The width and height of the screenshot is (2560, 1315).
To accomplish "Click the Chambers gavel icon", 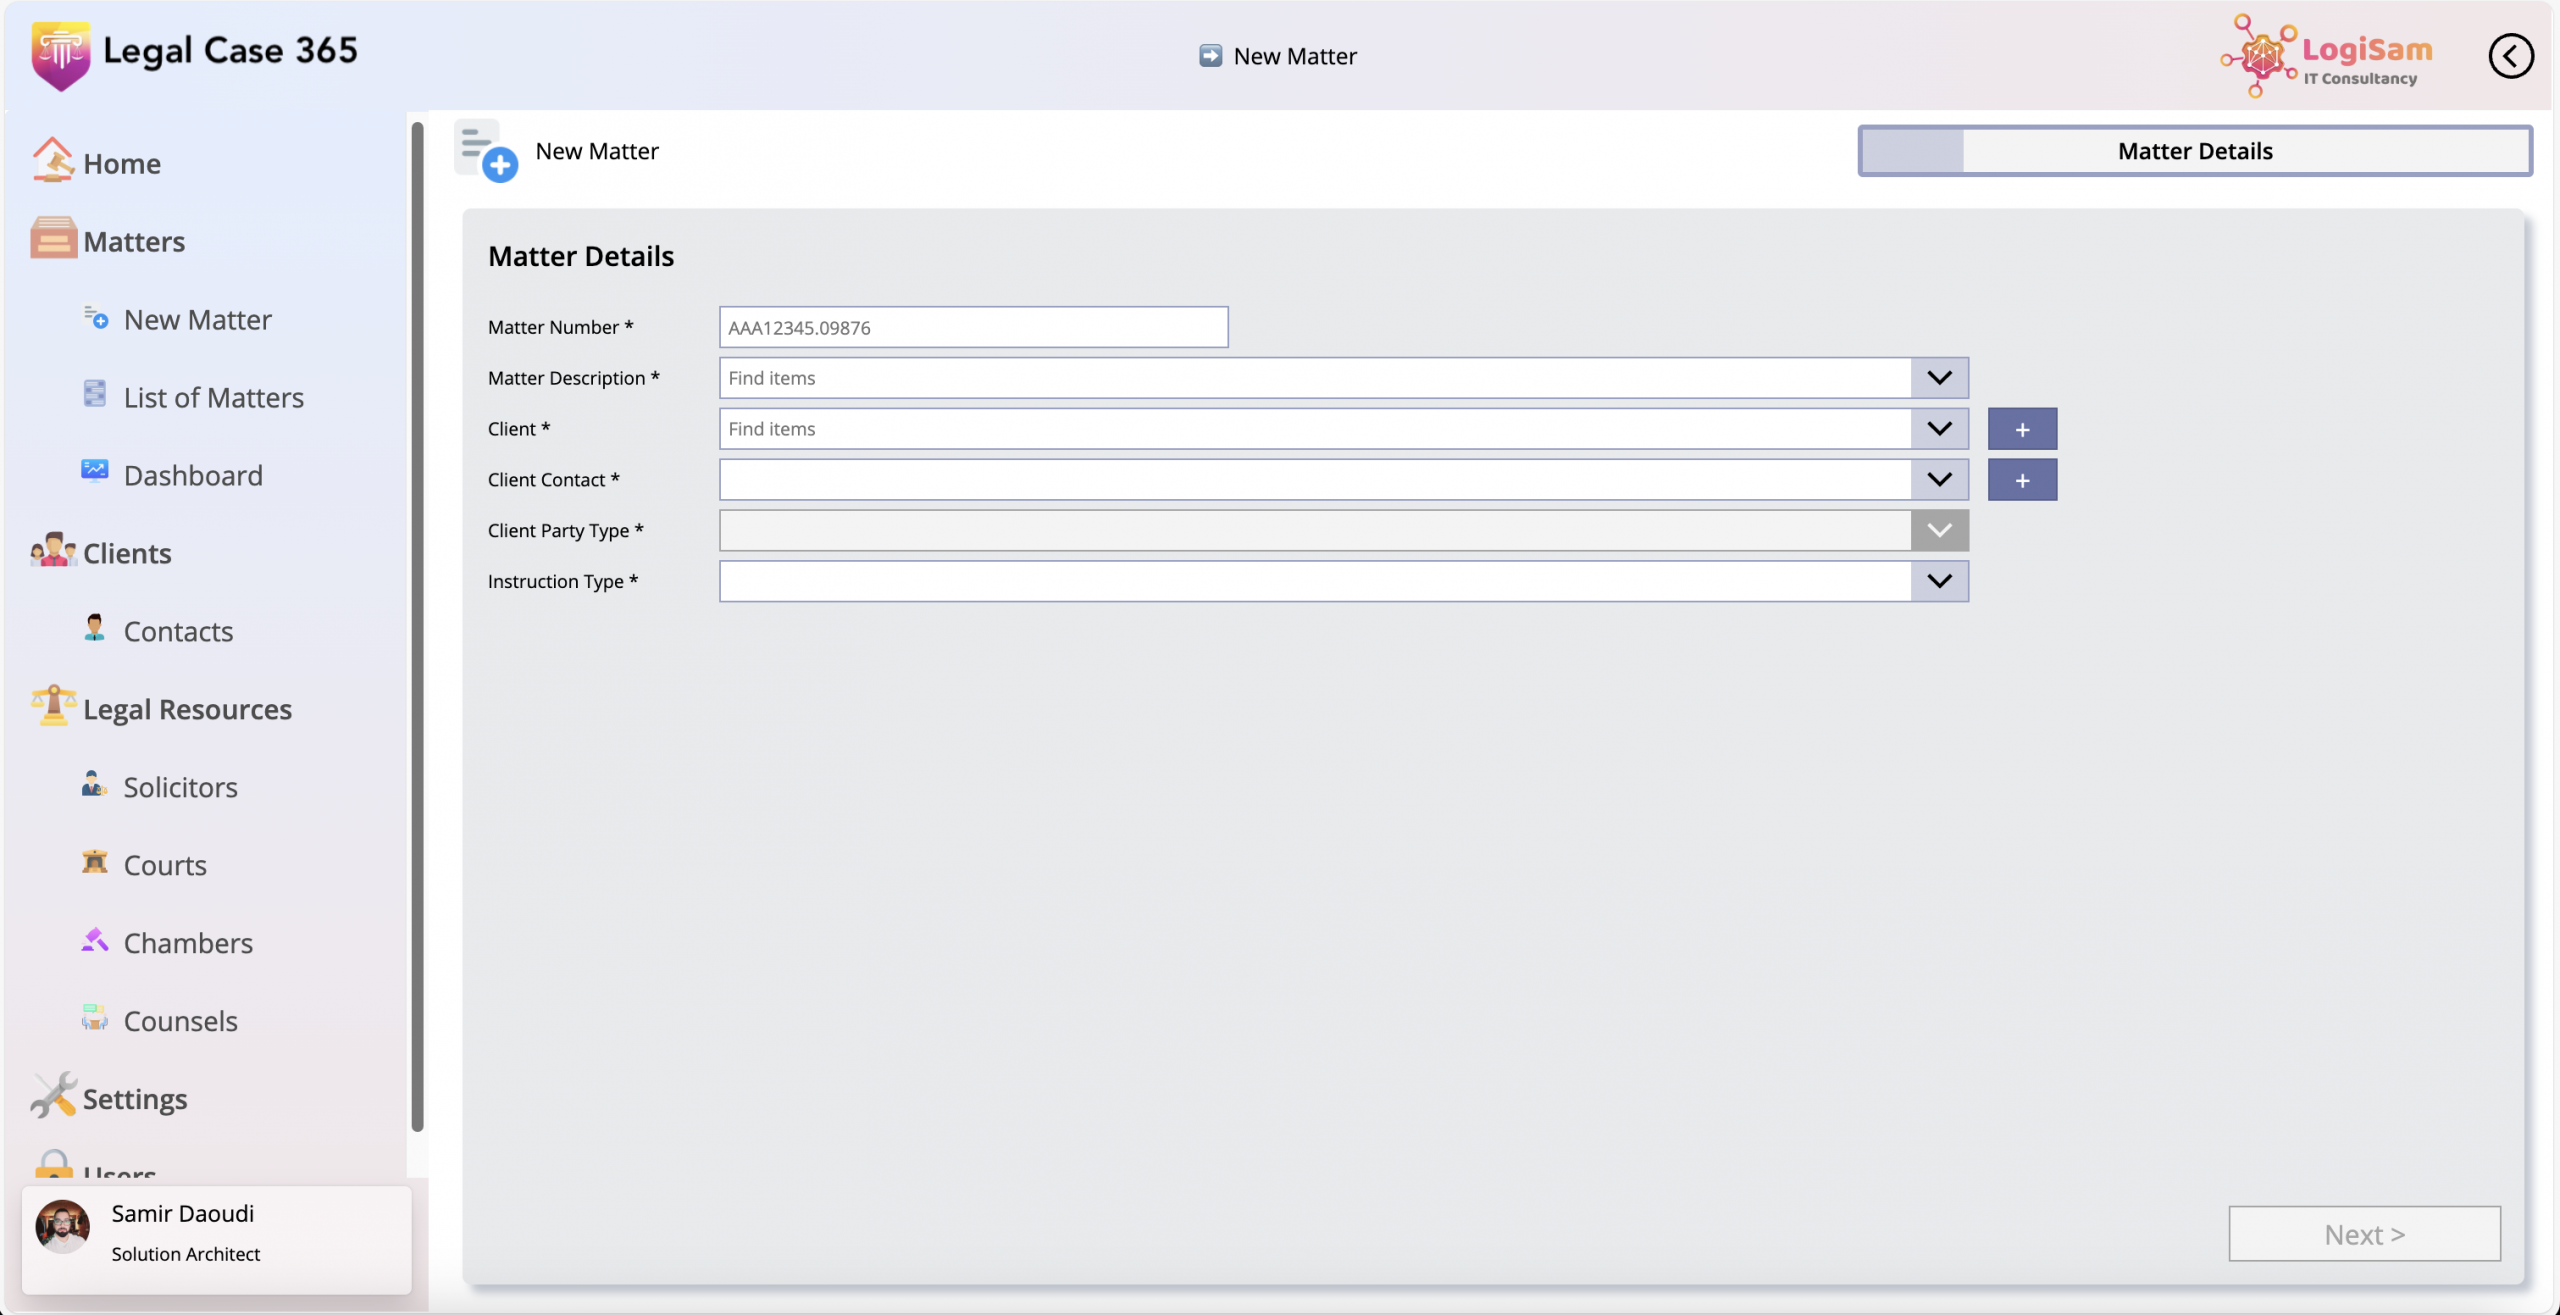I will pos(95,940).
